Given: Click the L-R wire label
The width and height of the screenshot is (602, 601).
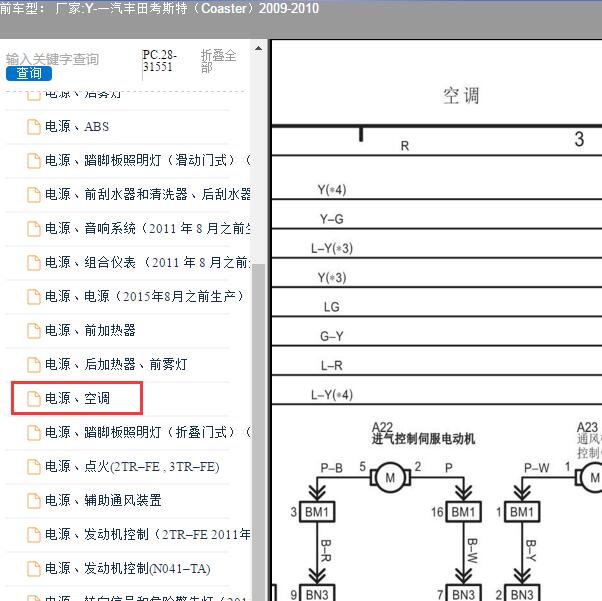Looking at the screenshot, I should tap(332, 366).
